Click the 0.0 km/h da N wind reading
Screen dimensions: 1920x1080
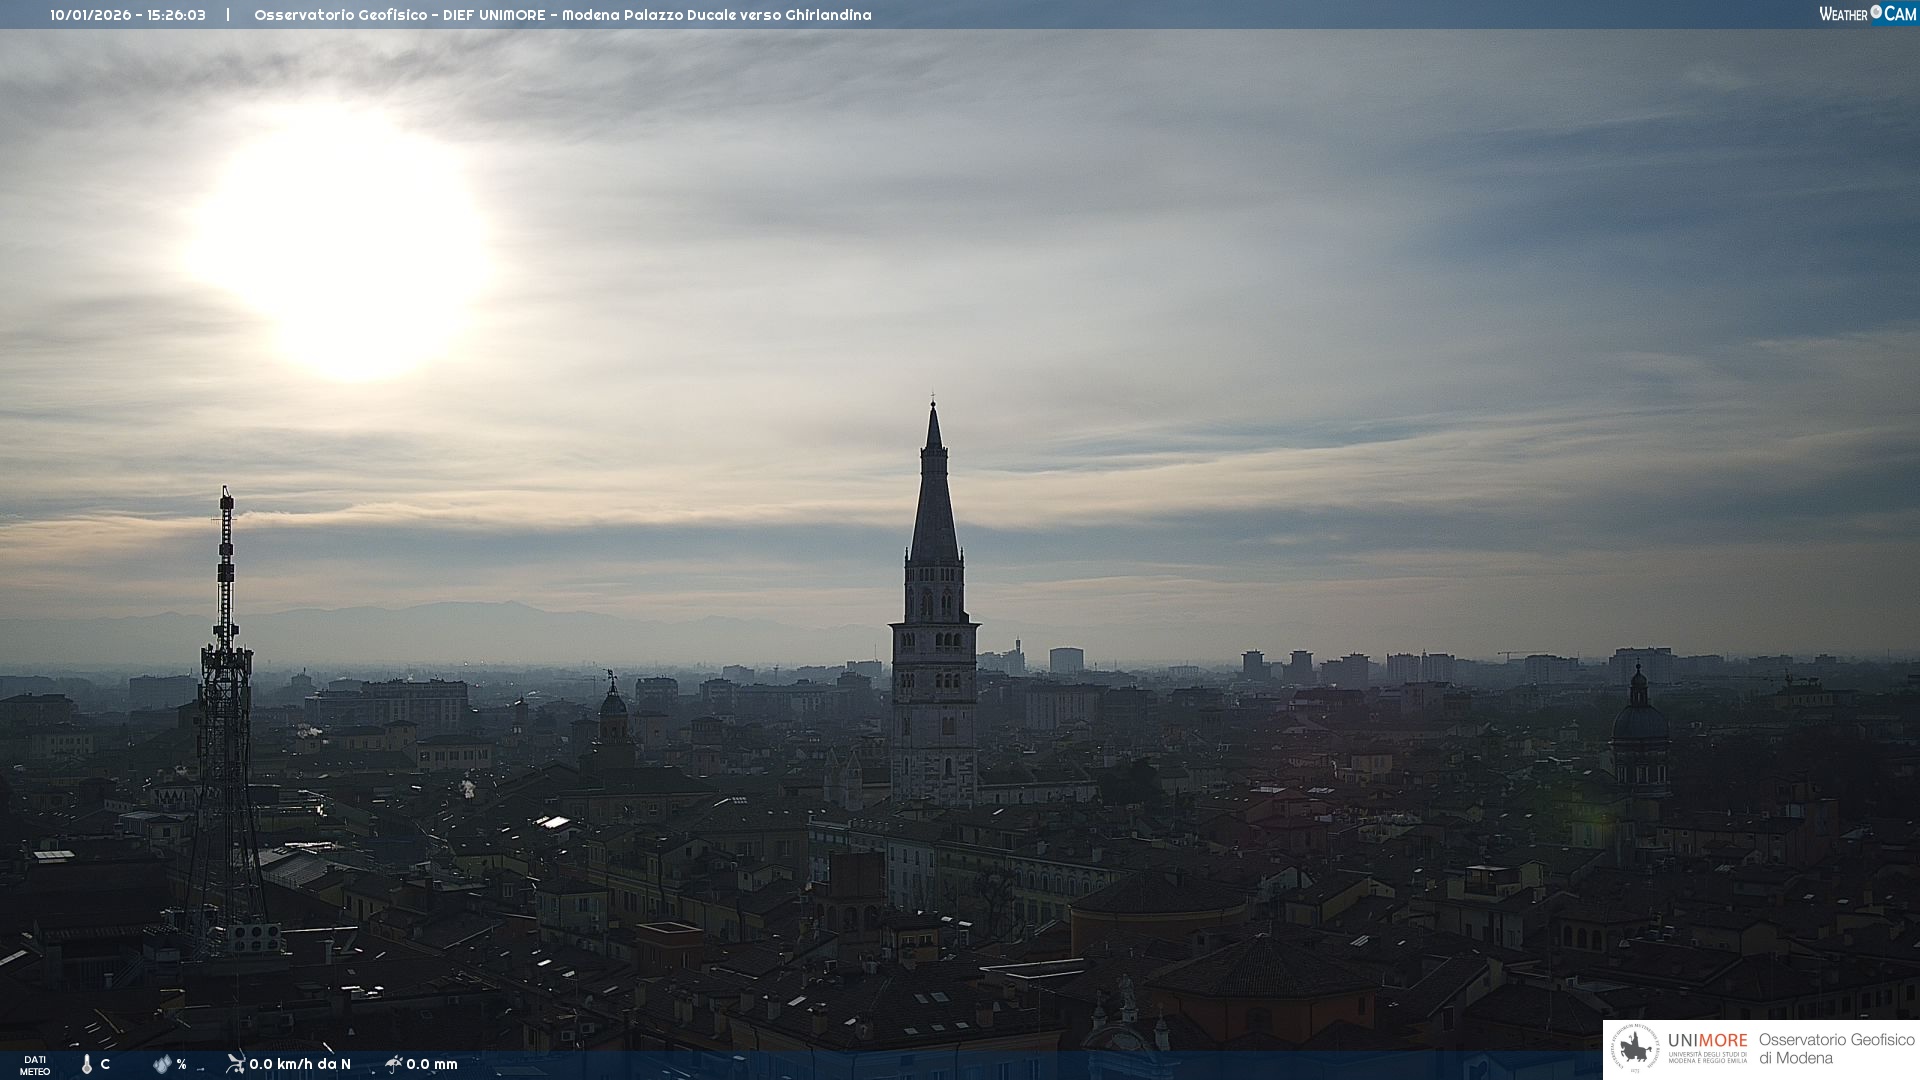[300, 1064]
